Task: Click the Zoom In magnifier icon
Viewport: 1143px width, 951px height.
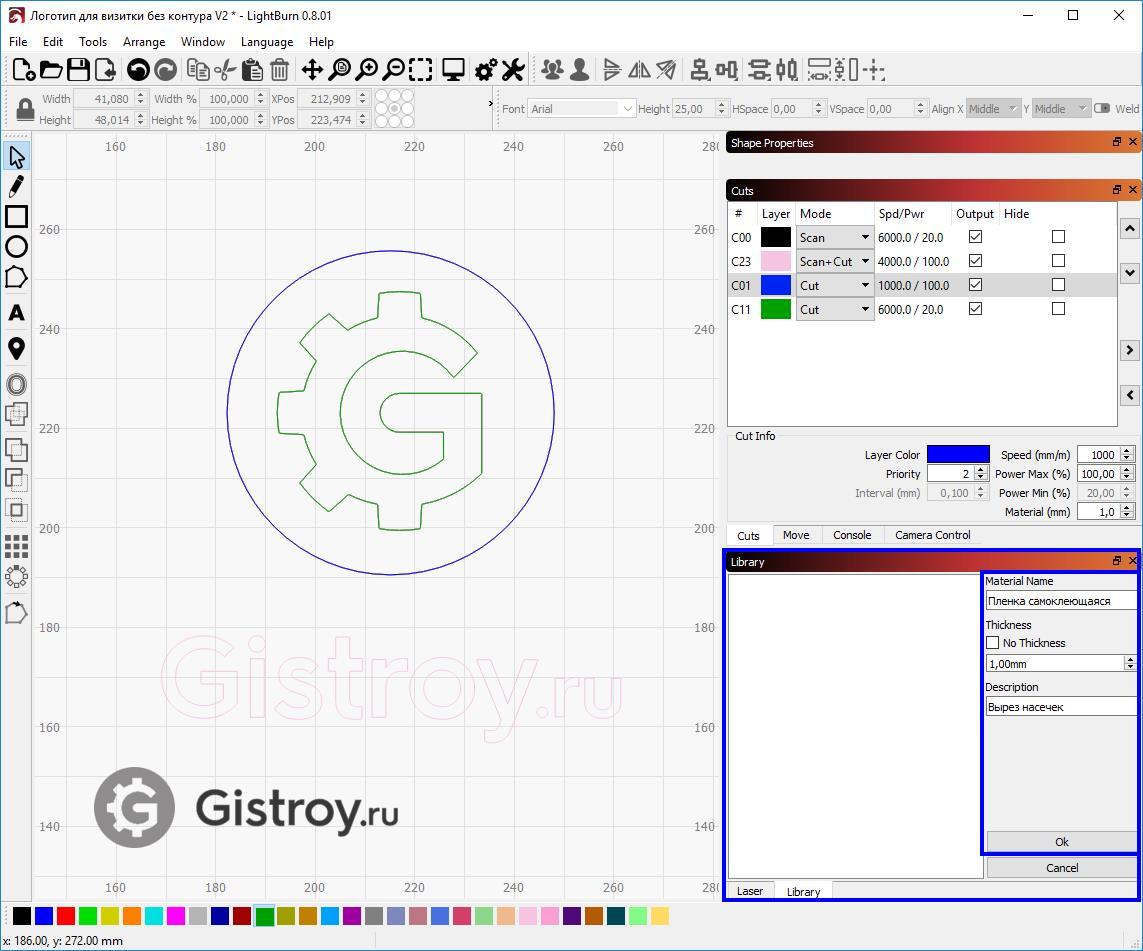Action: point(367,70)
